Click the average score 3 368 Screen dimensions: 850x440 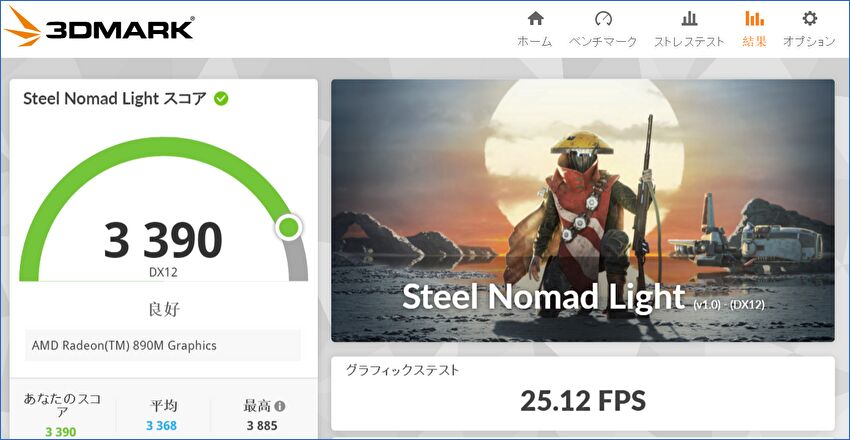162,426
